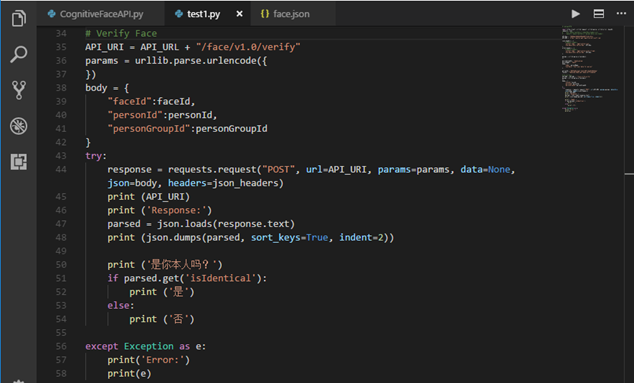Viewport: 634px width, 383px height.
Task: Click "data=None" on line 44
Action: click(485, 169)
